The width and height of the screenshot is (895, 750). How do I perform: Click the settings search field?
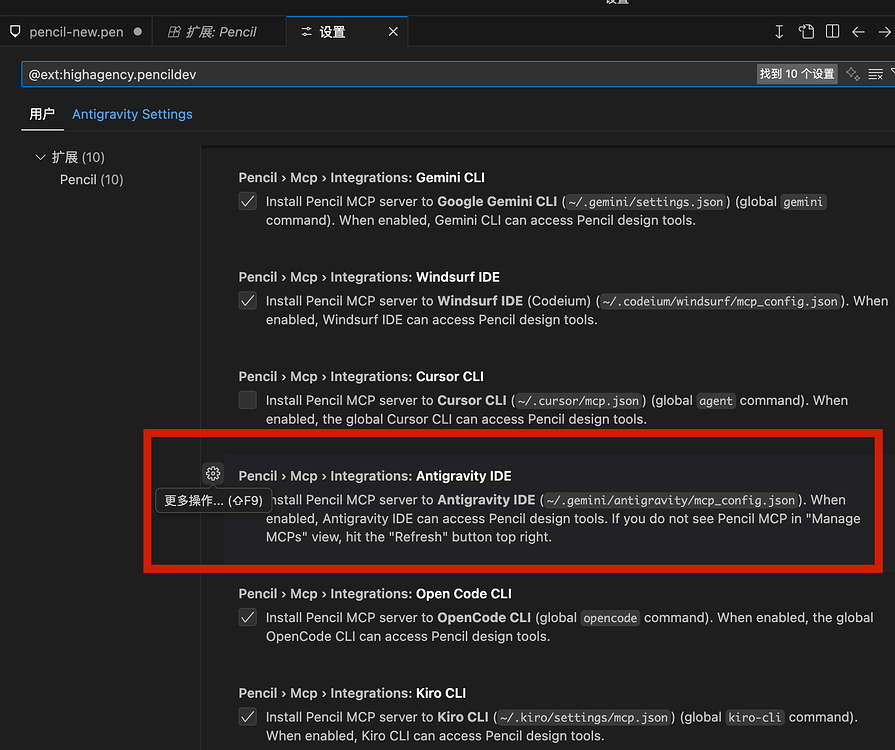(x=388, y=74)
